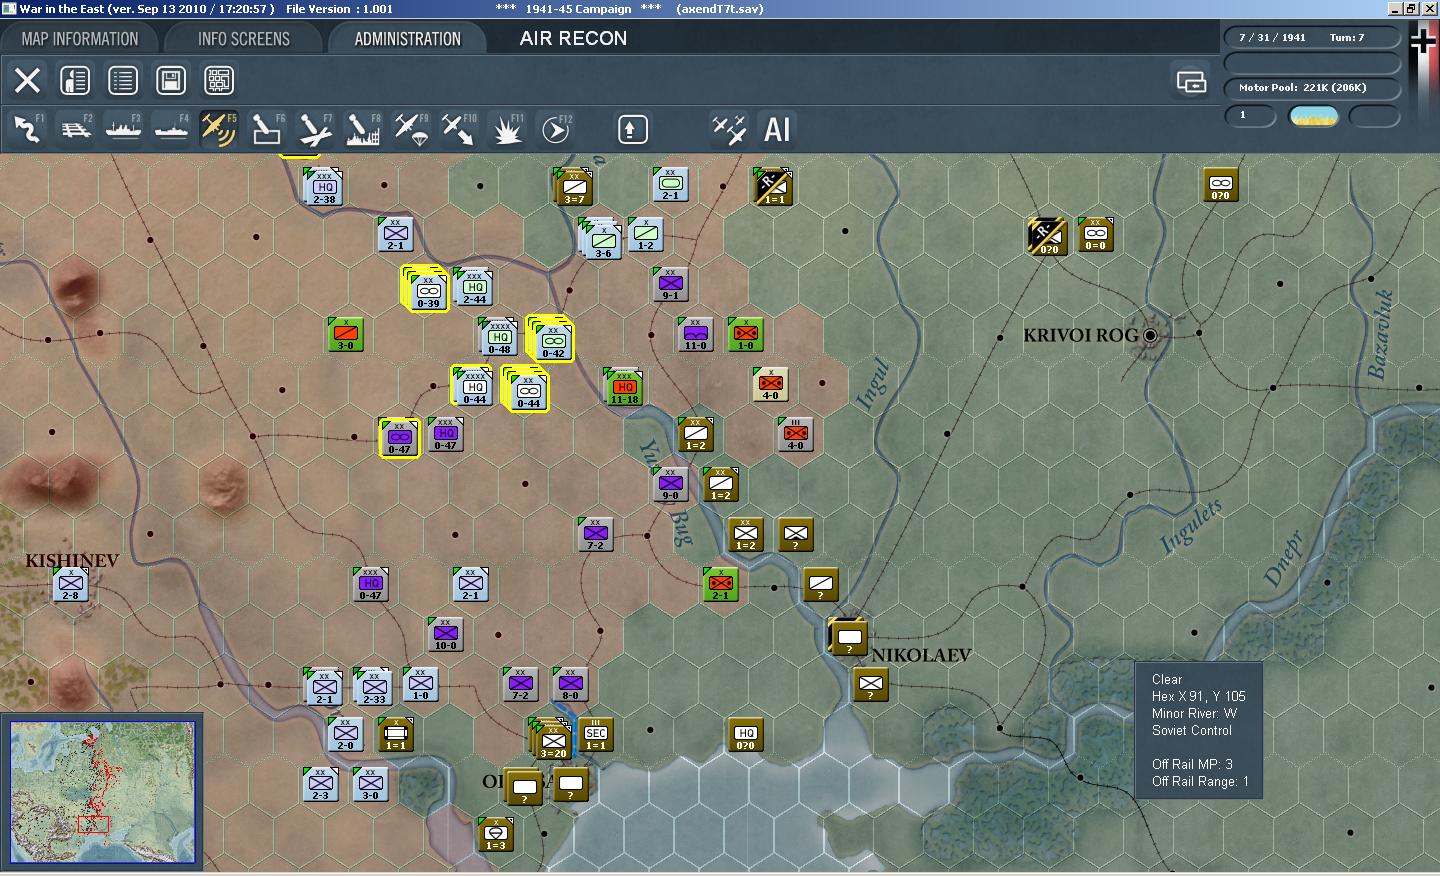Select Bomb Unit mode (F6)
This screenshot has width=1440, height=876.
(x=267, y=129)
